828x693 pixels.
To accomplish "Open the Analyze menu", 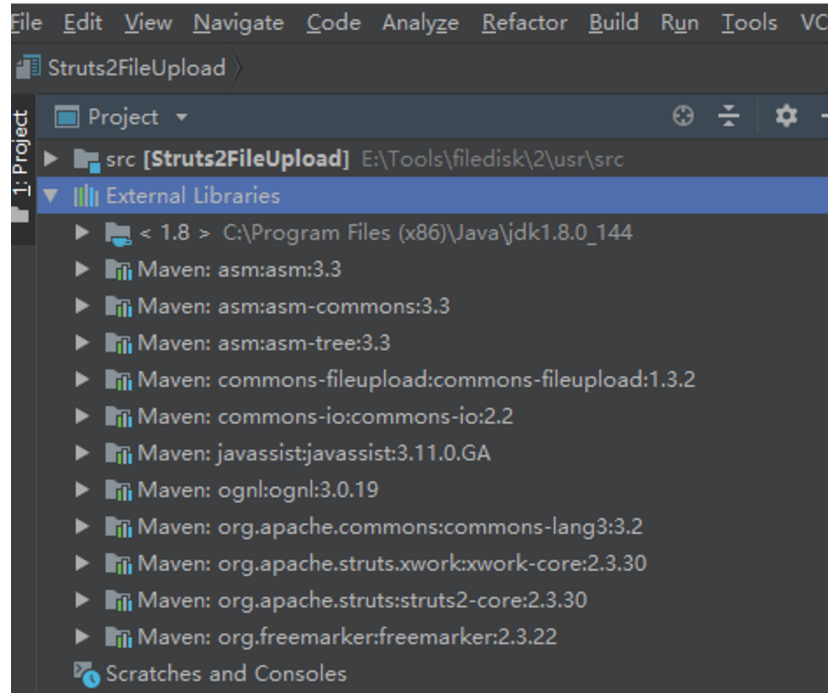I will [x=421, y=24].
